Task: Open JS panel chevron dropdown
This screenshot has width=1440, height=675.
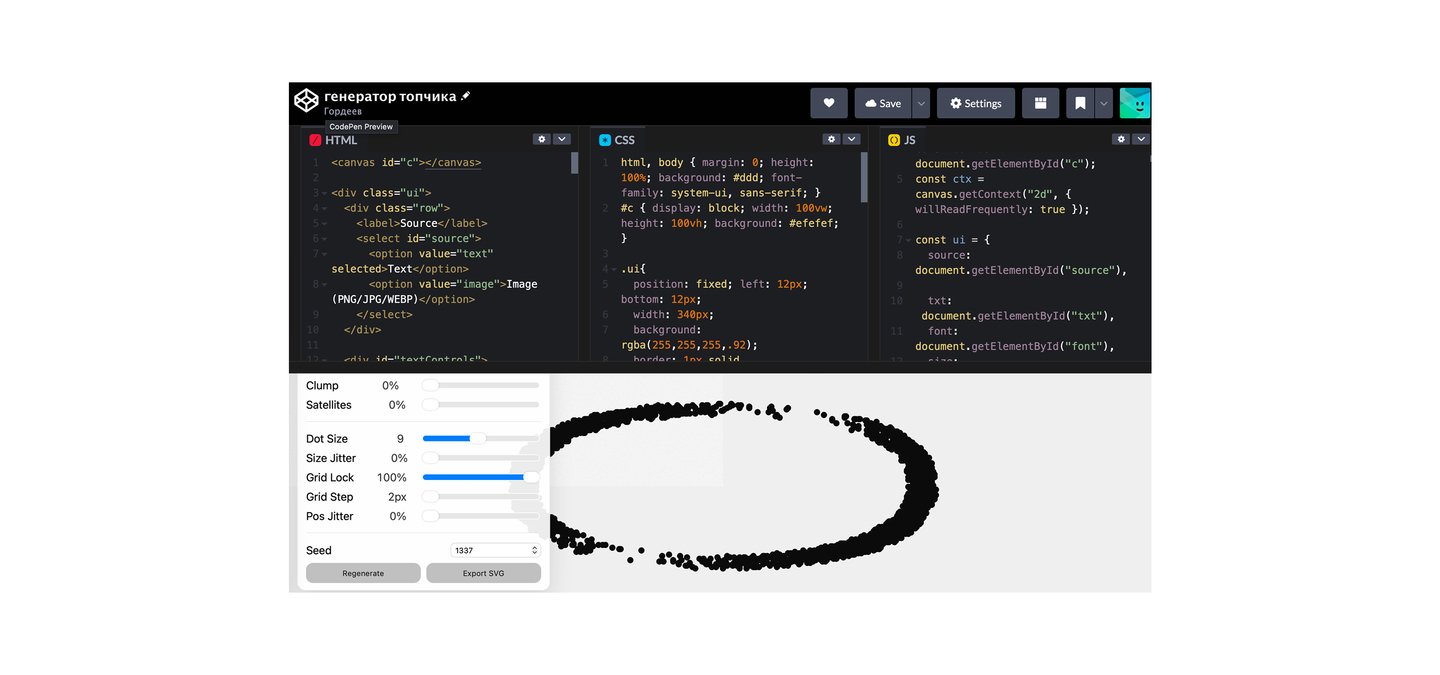Action: click(1141, 139)
